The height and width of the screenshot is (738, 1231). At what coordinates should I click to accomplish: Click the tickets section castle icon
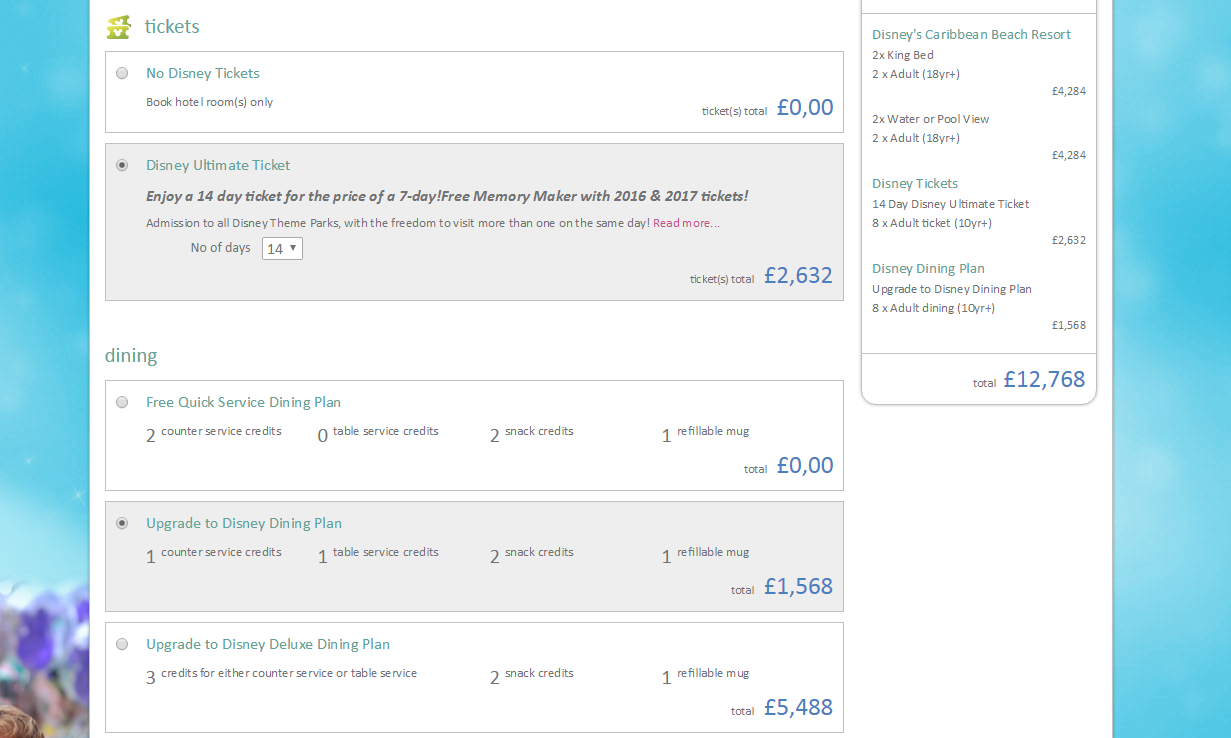(x=119, y=27)
